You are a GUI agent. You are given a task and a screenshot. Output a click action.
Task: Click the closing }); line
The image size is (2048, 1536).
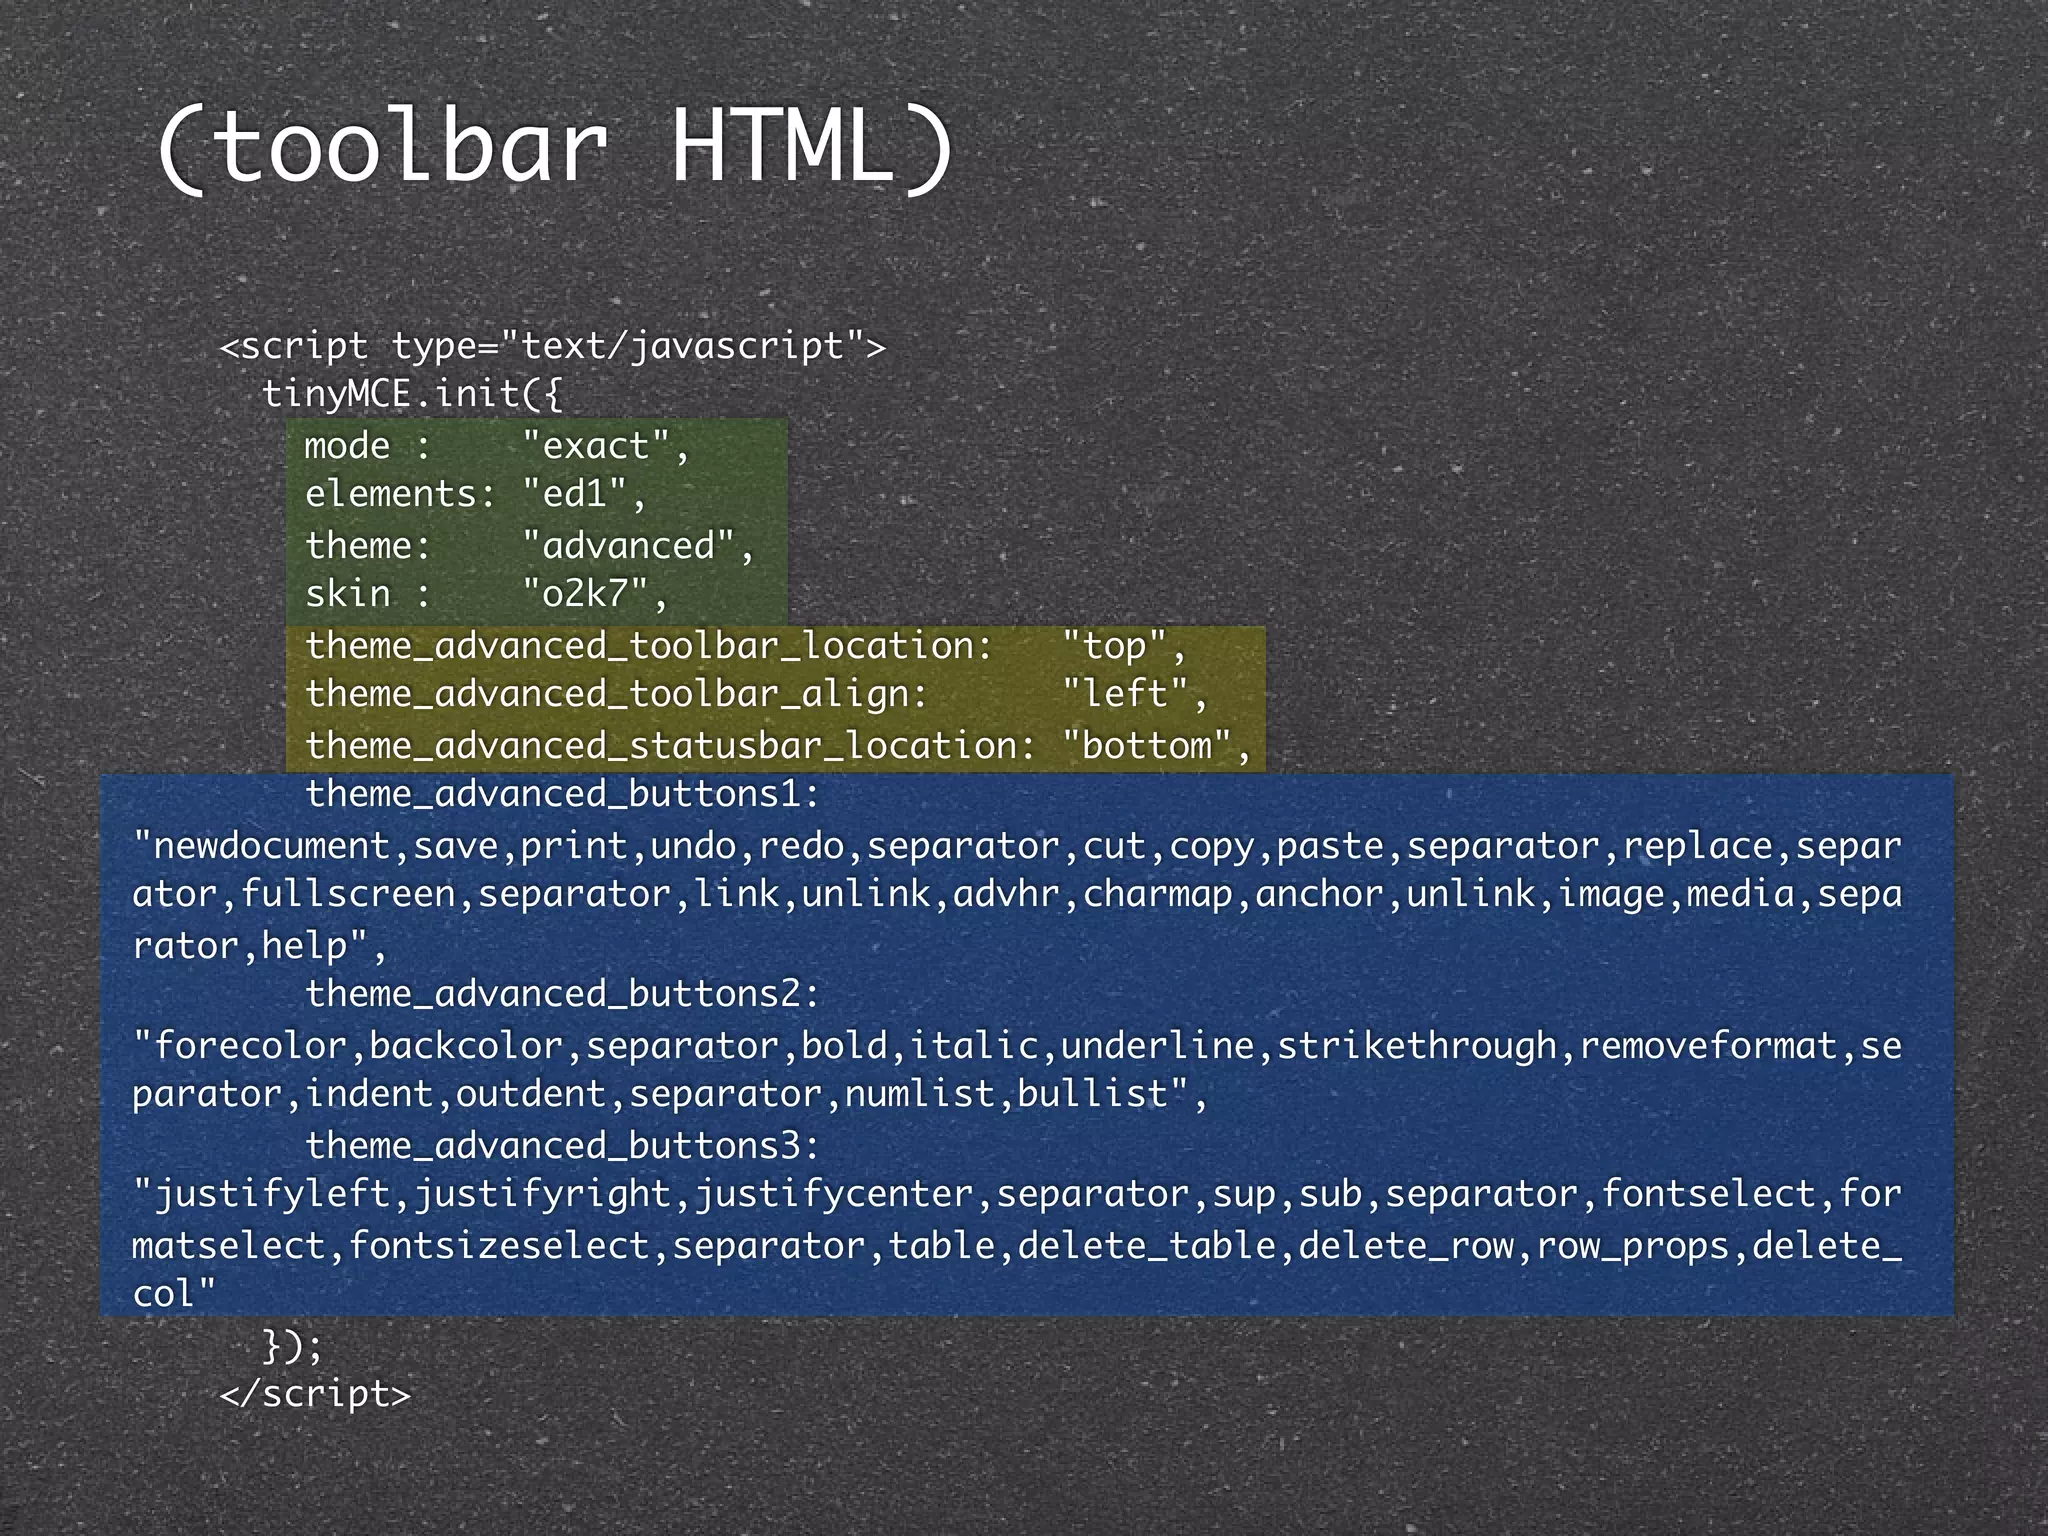293,1346
